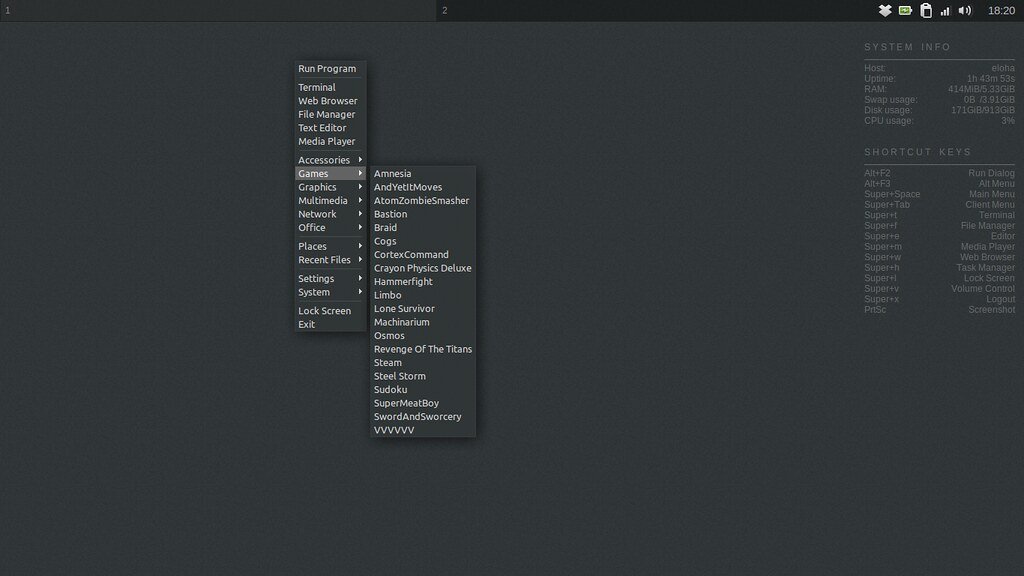The image size is (1024, 576).
Task: Launch Steam from the Games submenu
Action: pos(388,363)
